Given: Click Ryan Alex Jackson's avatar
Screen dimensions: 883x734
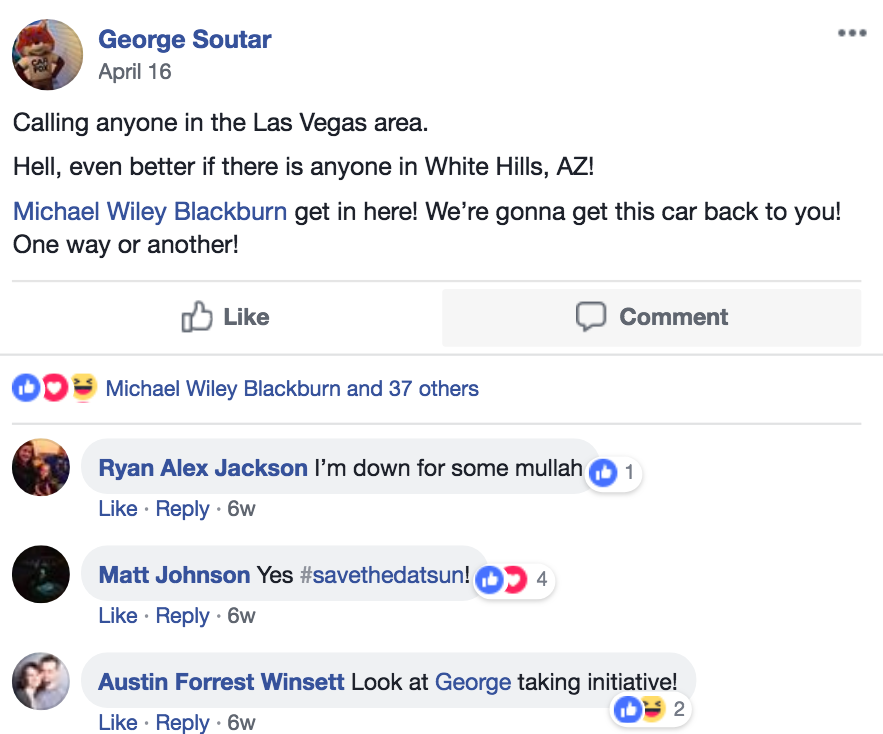Looking at the screenshot, I should coord(41,468).
